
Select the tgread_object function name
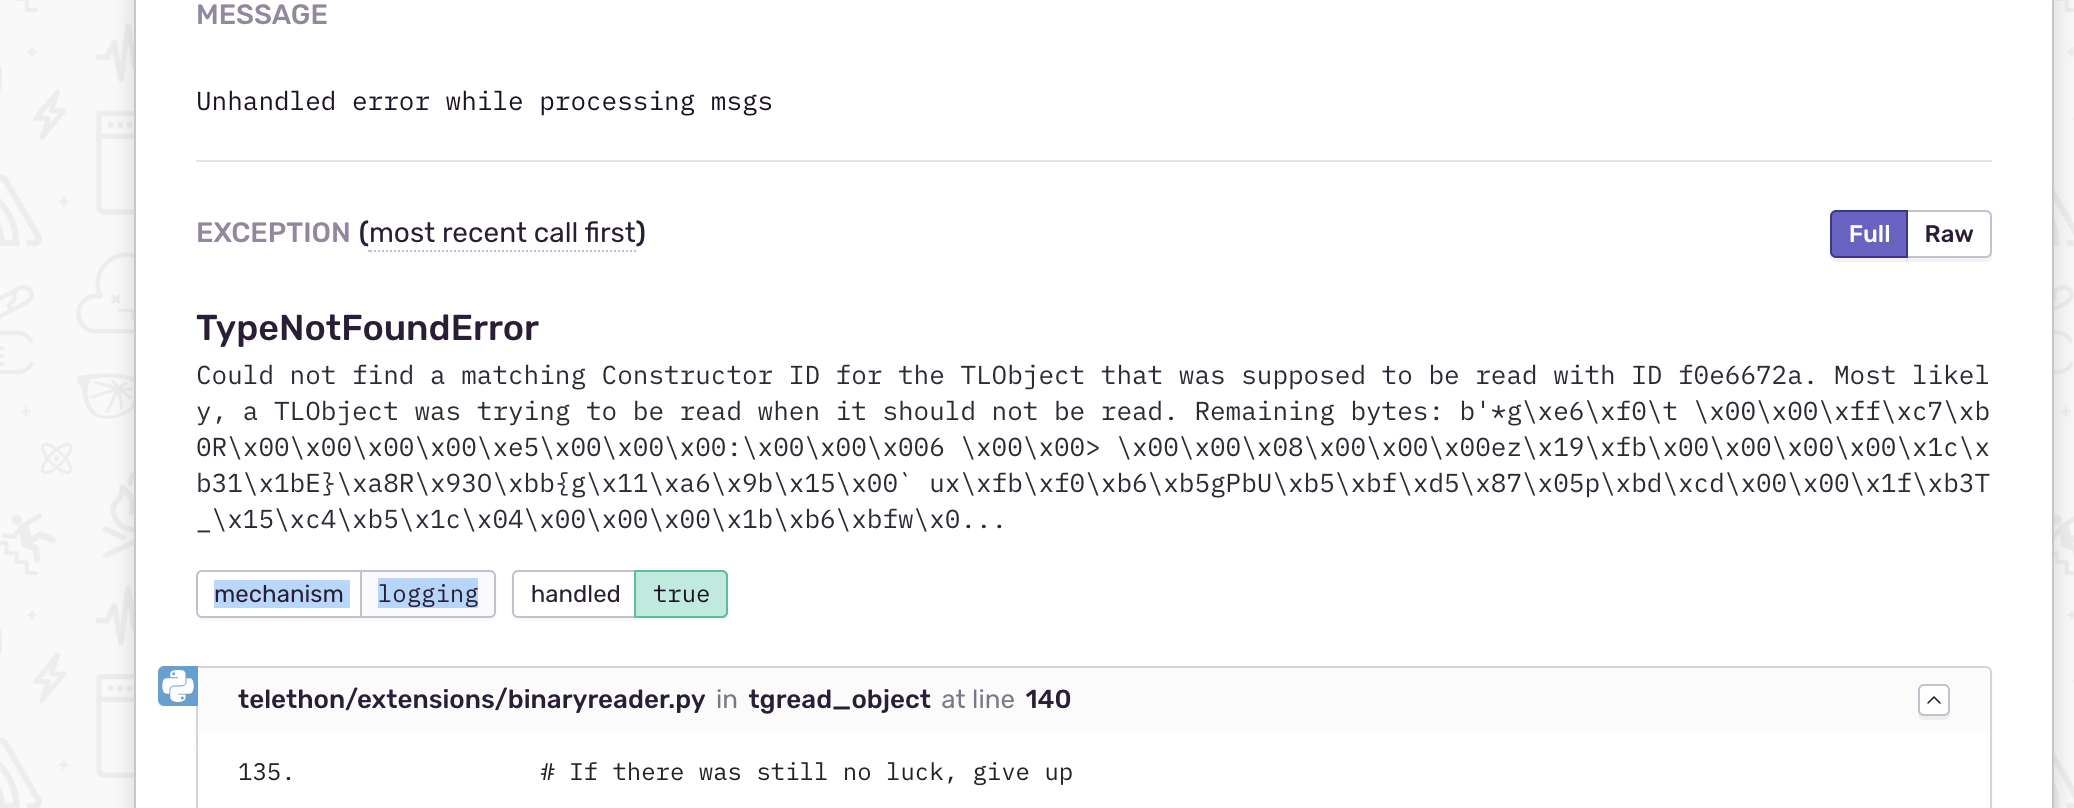point(837,700)
